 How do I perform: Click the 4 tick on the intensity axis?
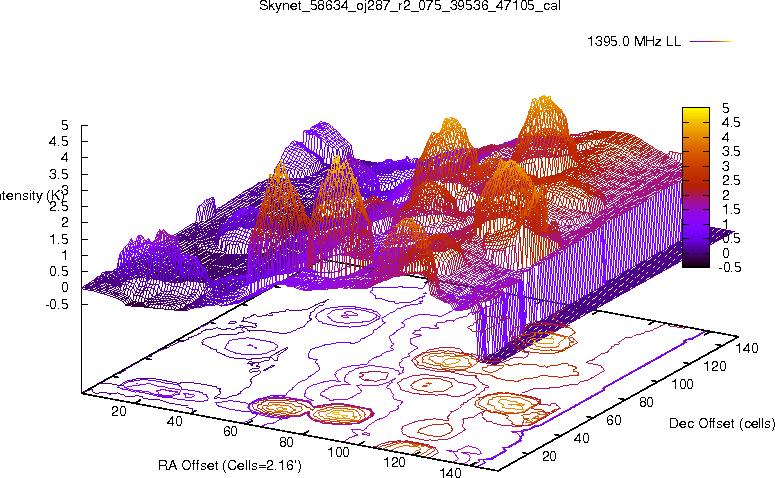[65, 158]
